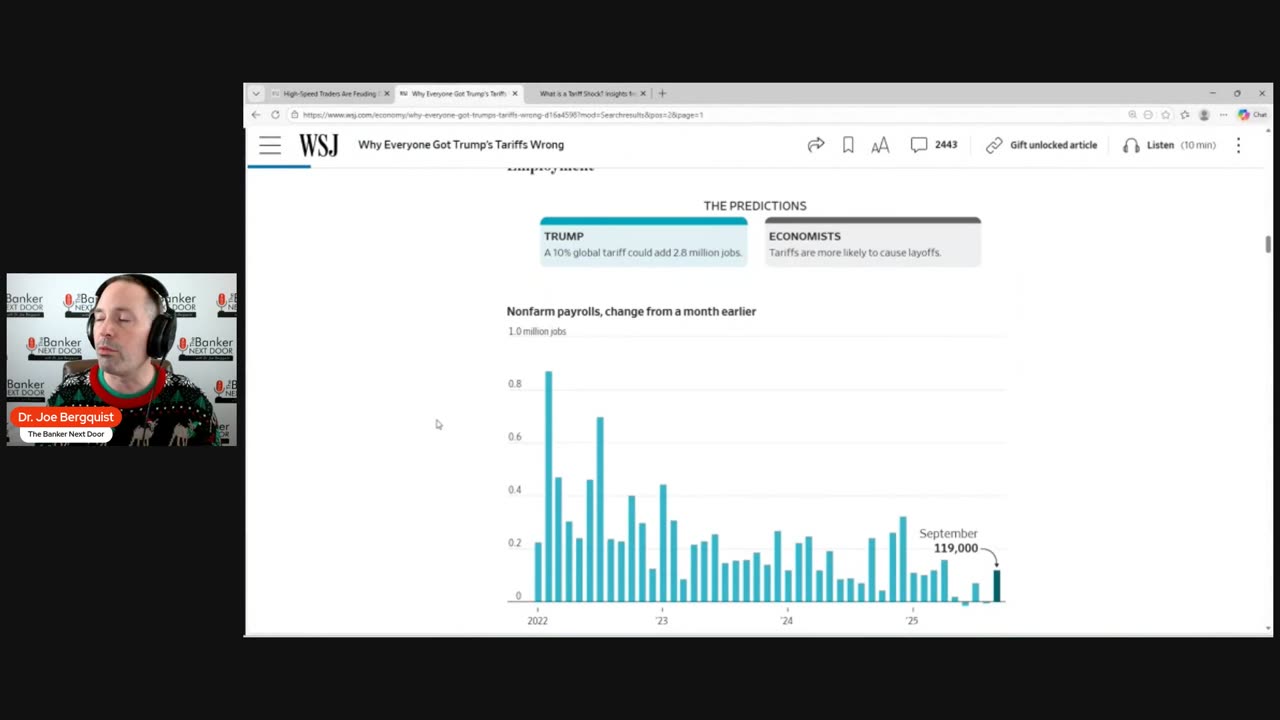
Task: Click scrollbar down arrow
Action: [x=1268, y=629]
